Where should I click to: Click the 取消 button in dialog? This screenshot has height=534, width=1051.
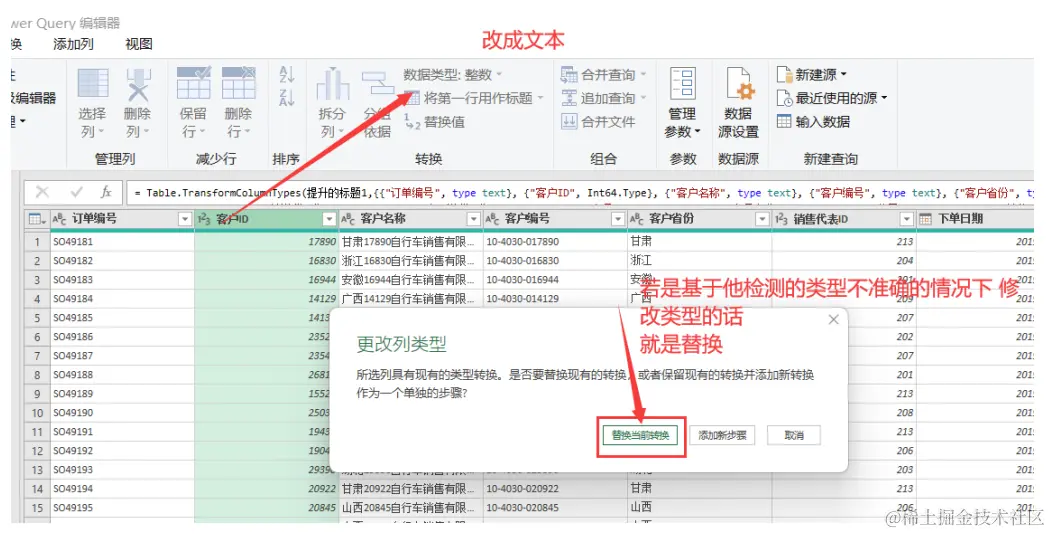point(794,436)
